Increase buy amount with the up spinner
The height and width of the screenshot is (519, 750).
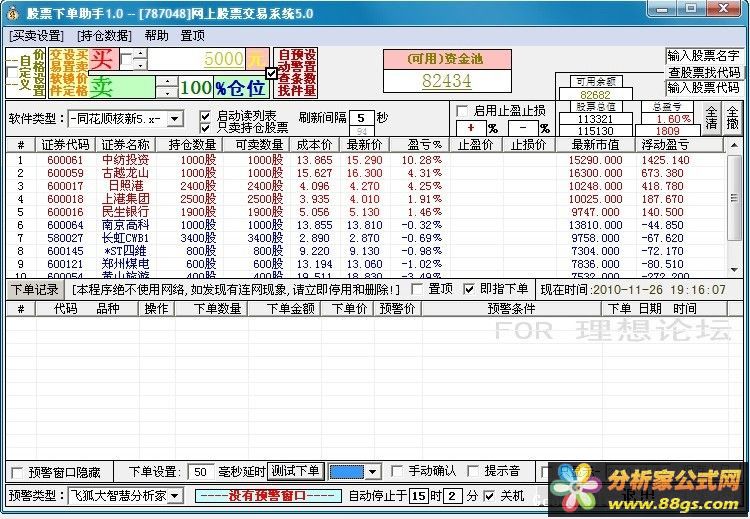140,54
